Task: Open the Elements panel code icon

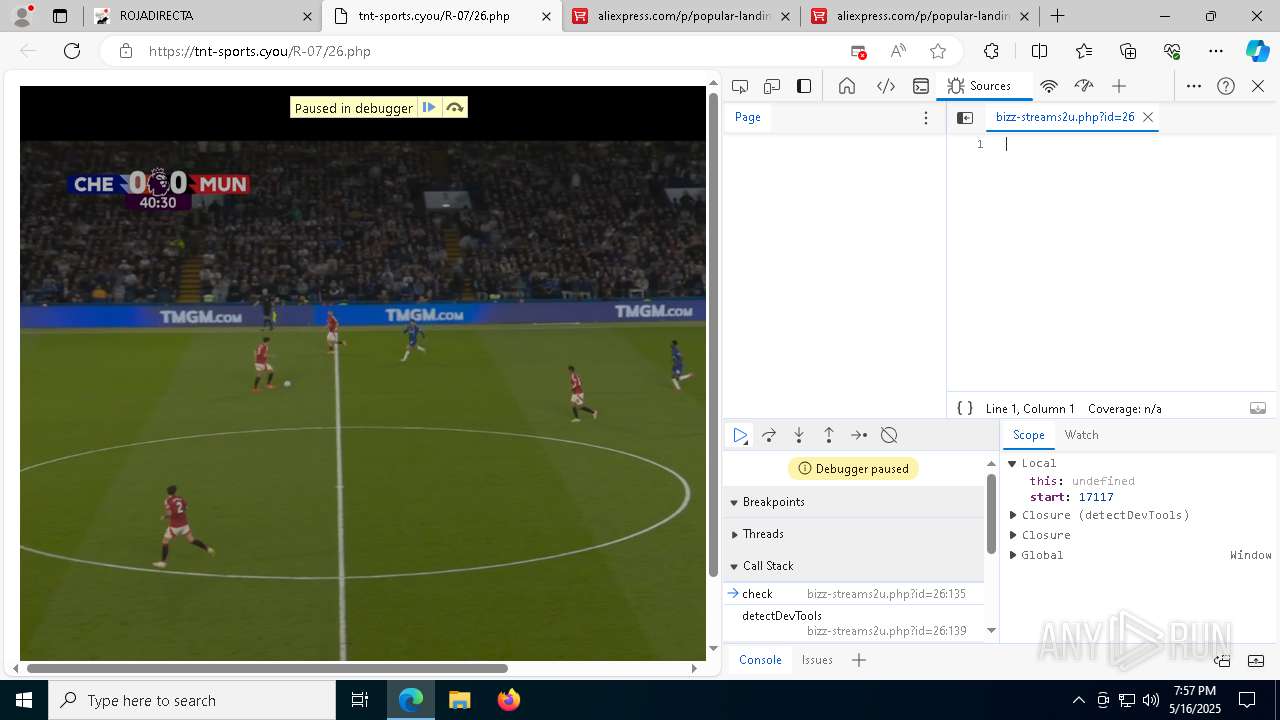Action: (x=886, y=86)
